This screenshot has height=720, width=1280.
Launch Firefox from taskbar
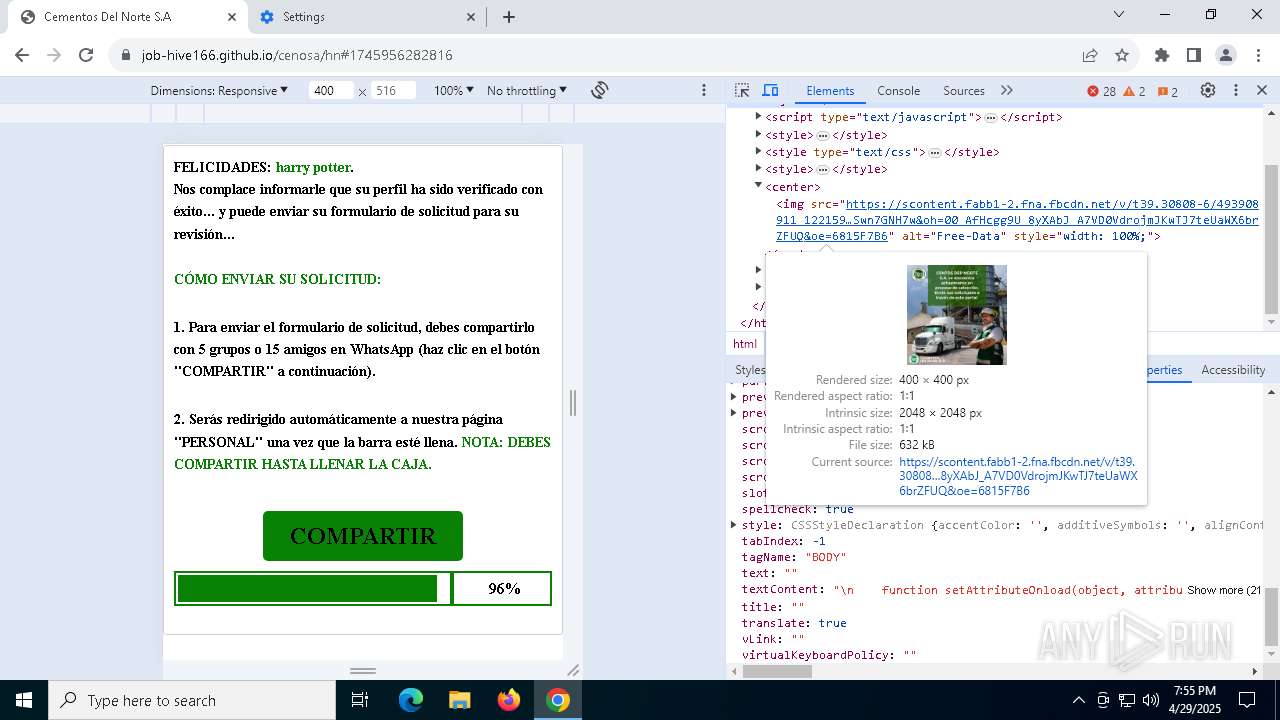point(508,700)
